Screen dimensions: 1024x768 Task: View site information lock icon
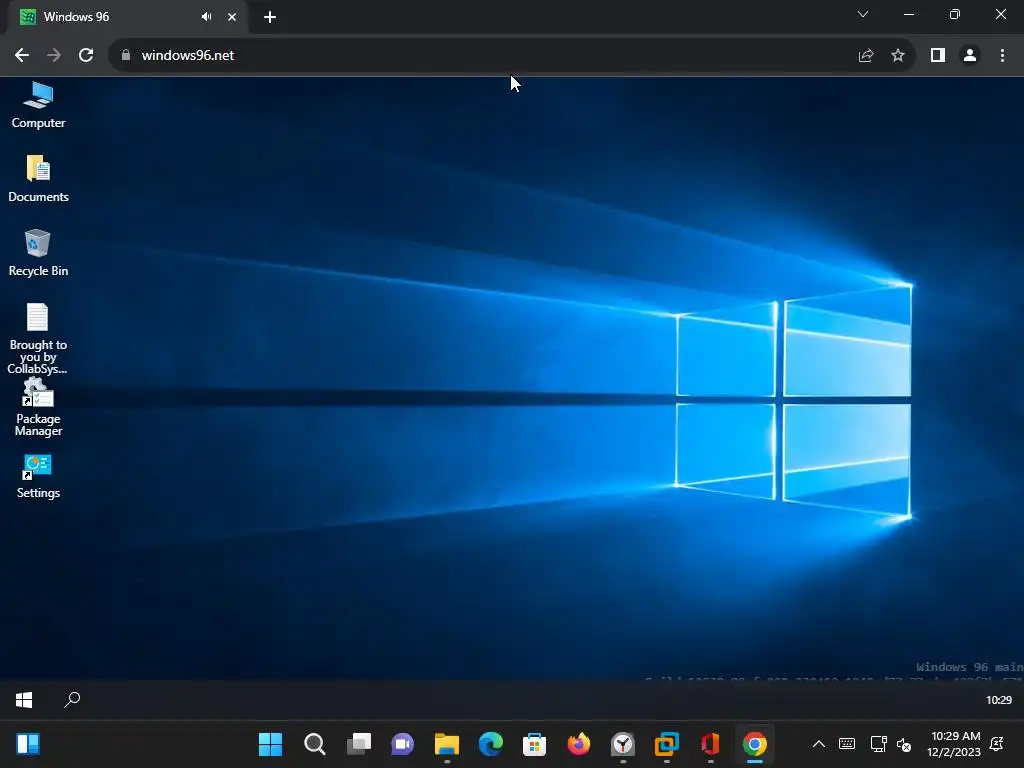[126, 56]
